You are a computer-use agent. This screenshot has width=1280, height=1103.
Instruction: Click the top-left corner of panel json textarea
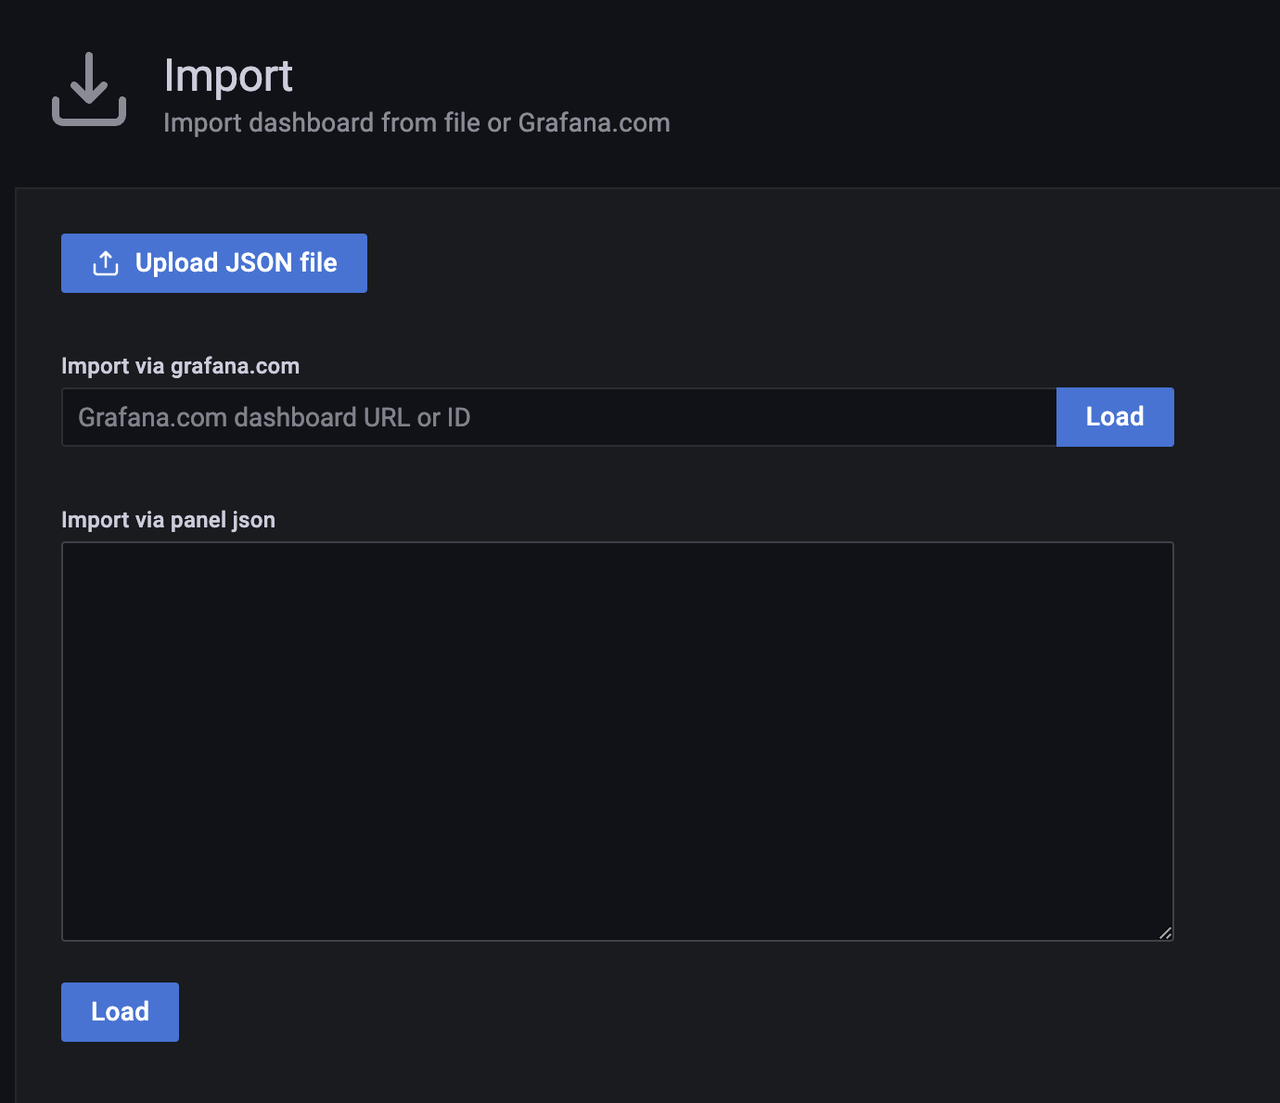point(68,549)
